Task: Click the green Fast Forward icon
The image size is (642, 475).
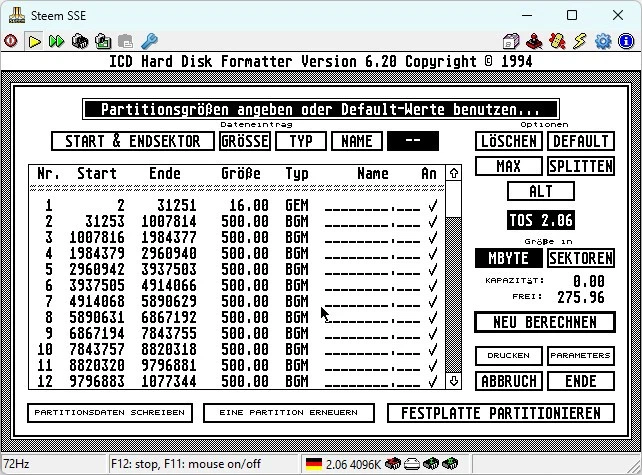Action: [57, 41]
